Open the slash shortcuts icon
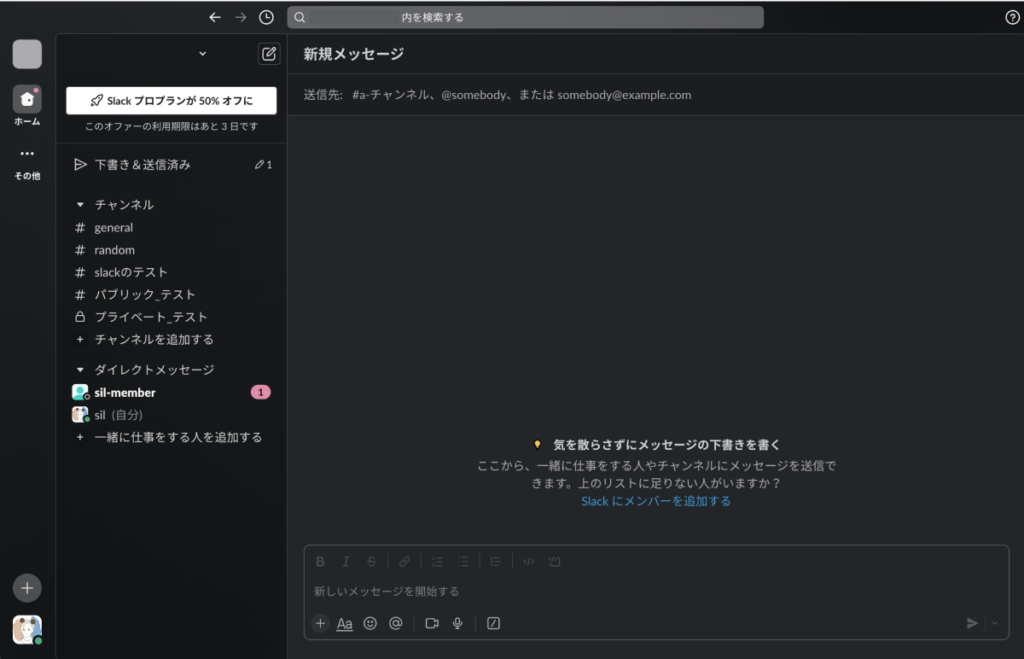This screenshot has width=1024, height=659. (x=493, y=623)
